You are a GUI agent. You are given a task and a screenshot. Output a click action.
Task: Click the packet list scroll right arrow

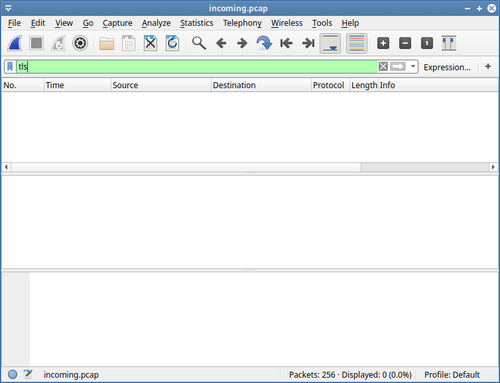493,167
